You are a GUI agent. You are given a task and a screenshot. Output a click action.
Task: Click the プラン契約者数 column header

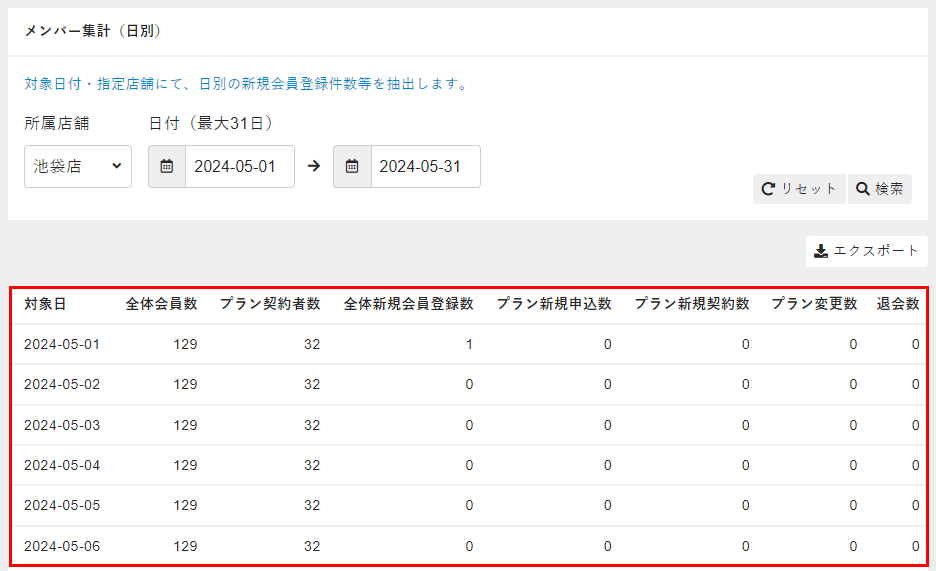point(270,304)
